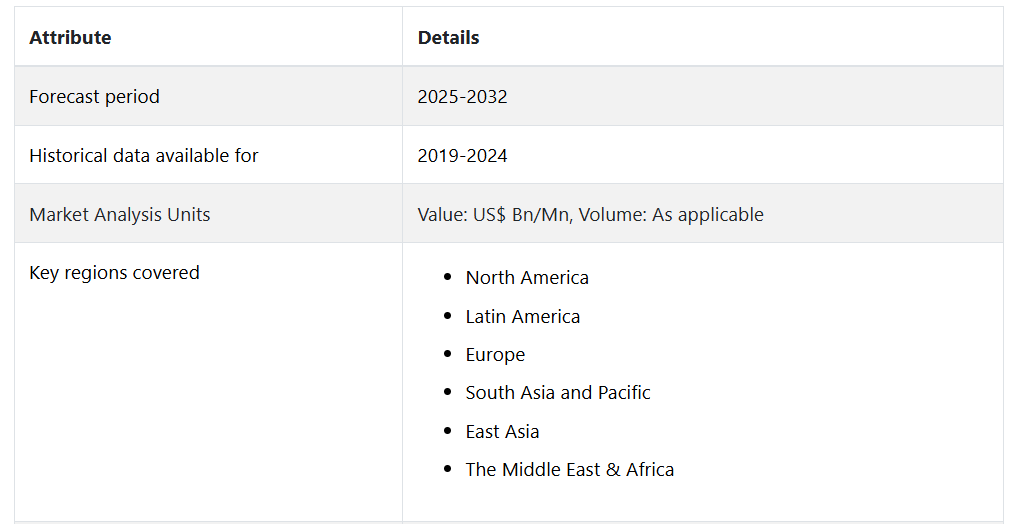Click South Asia and Pacific entry
This screenshot has height=524, width=1010.
[x=558, y=393]
